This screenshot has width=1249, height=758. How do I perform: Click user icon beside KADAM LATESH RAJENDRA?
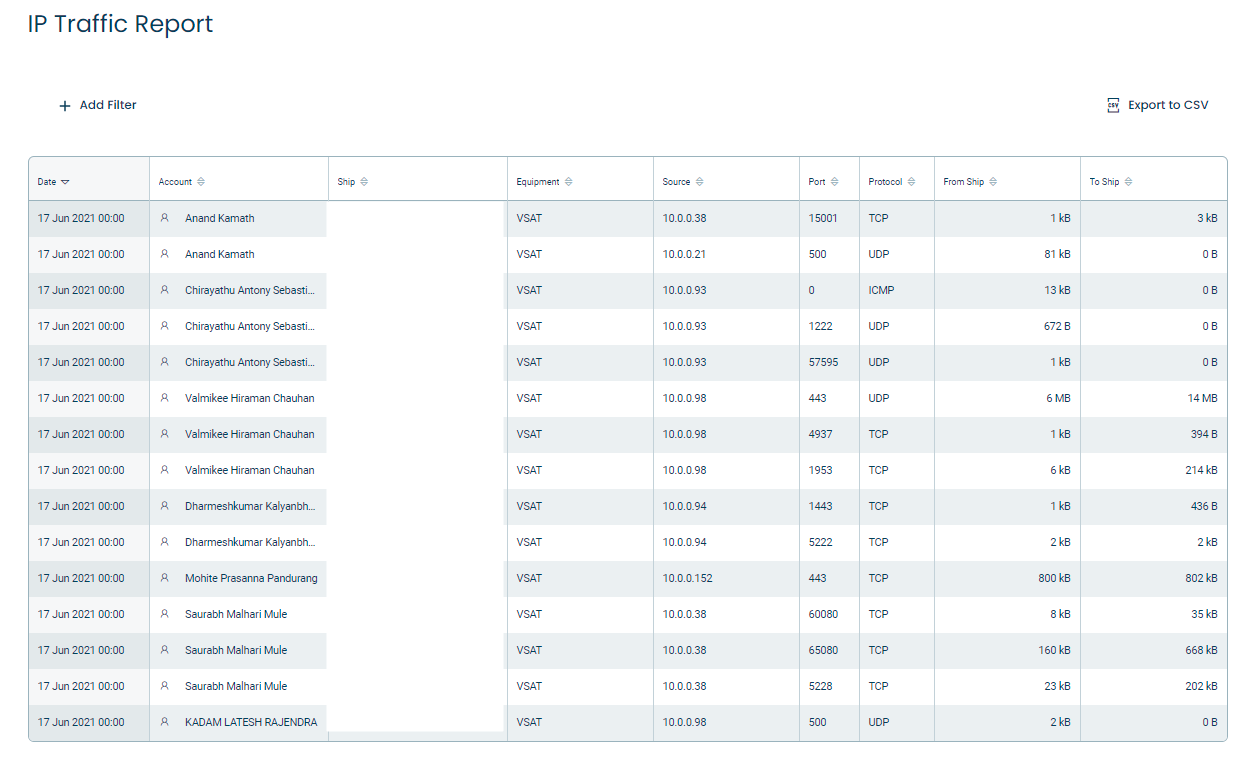pos(165,722)
